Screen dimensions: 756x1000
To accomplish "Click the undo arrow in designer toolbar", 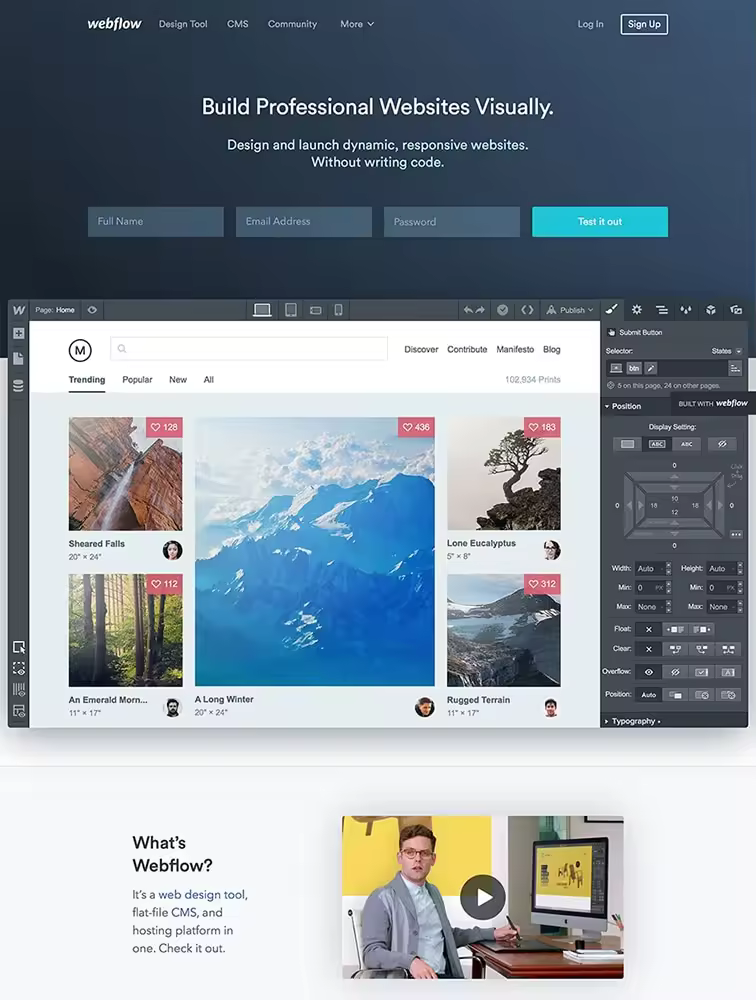I will click(x=468, y=310).
